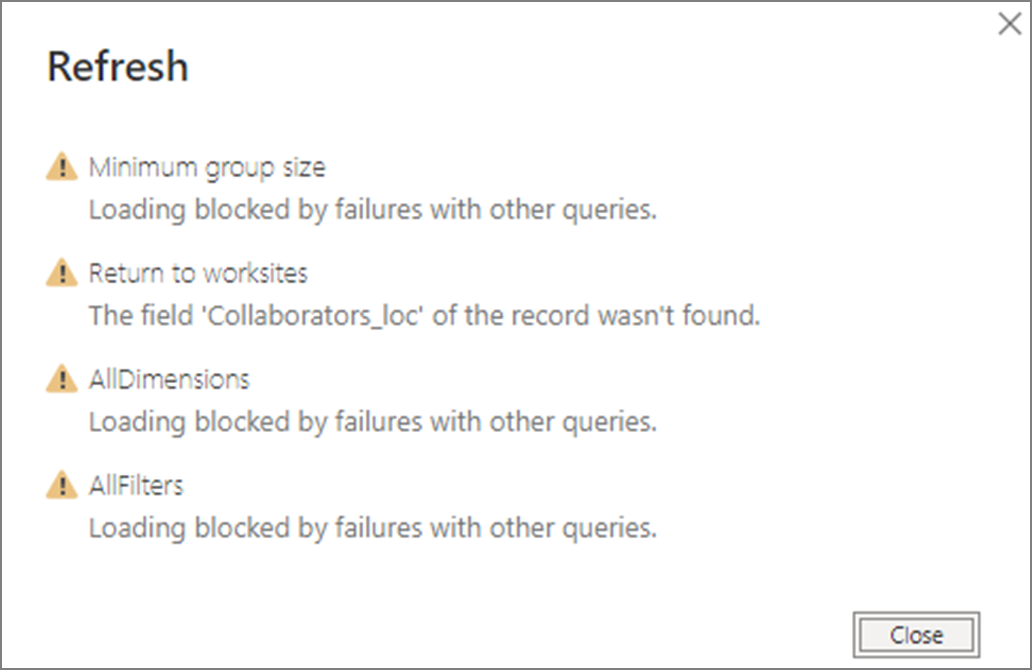This screenshot has height=670, width=1033.
Task: Select the AllFilters query entry
Action: pyautogui.click(x=136, y=485)
